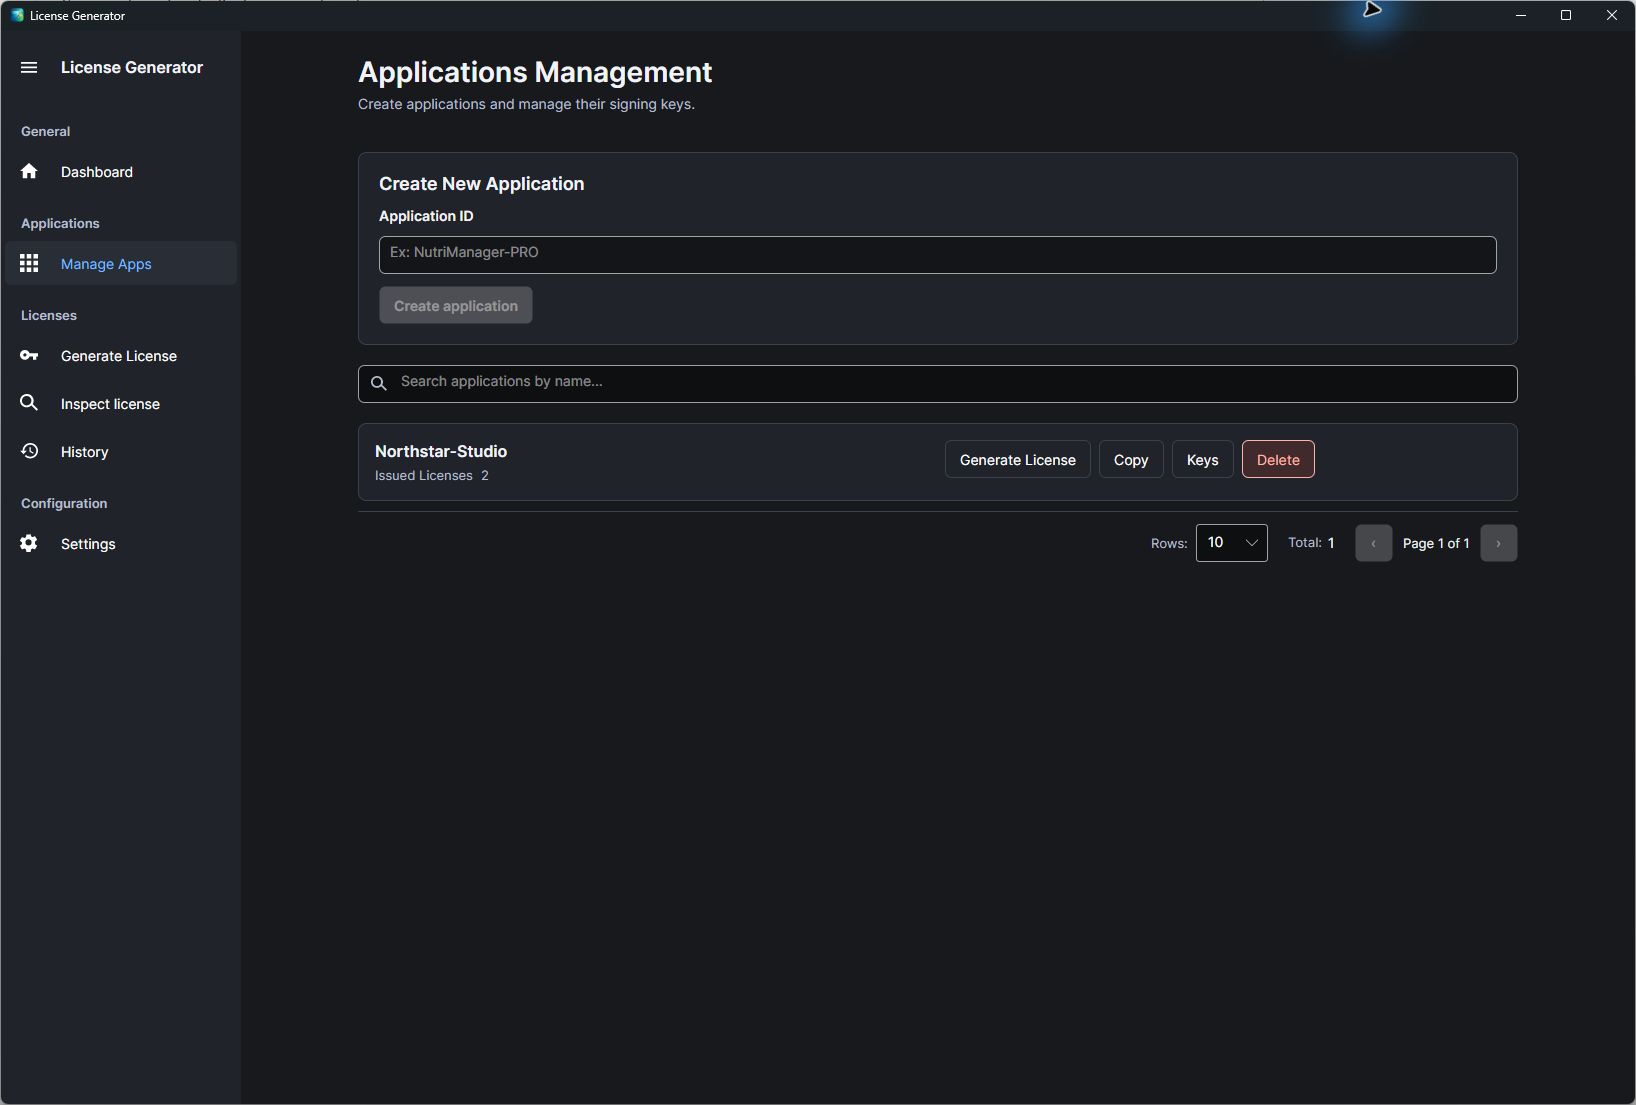Click the search magnifier icon in applications search

tap(378, 383)
